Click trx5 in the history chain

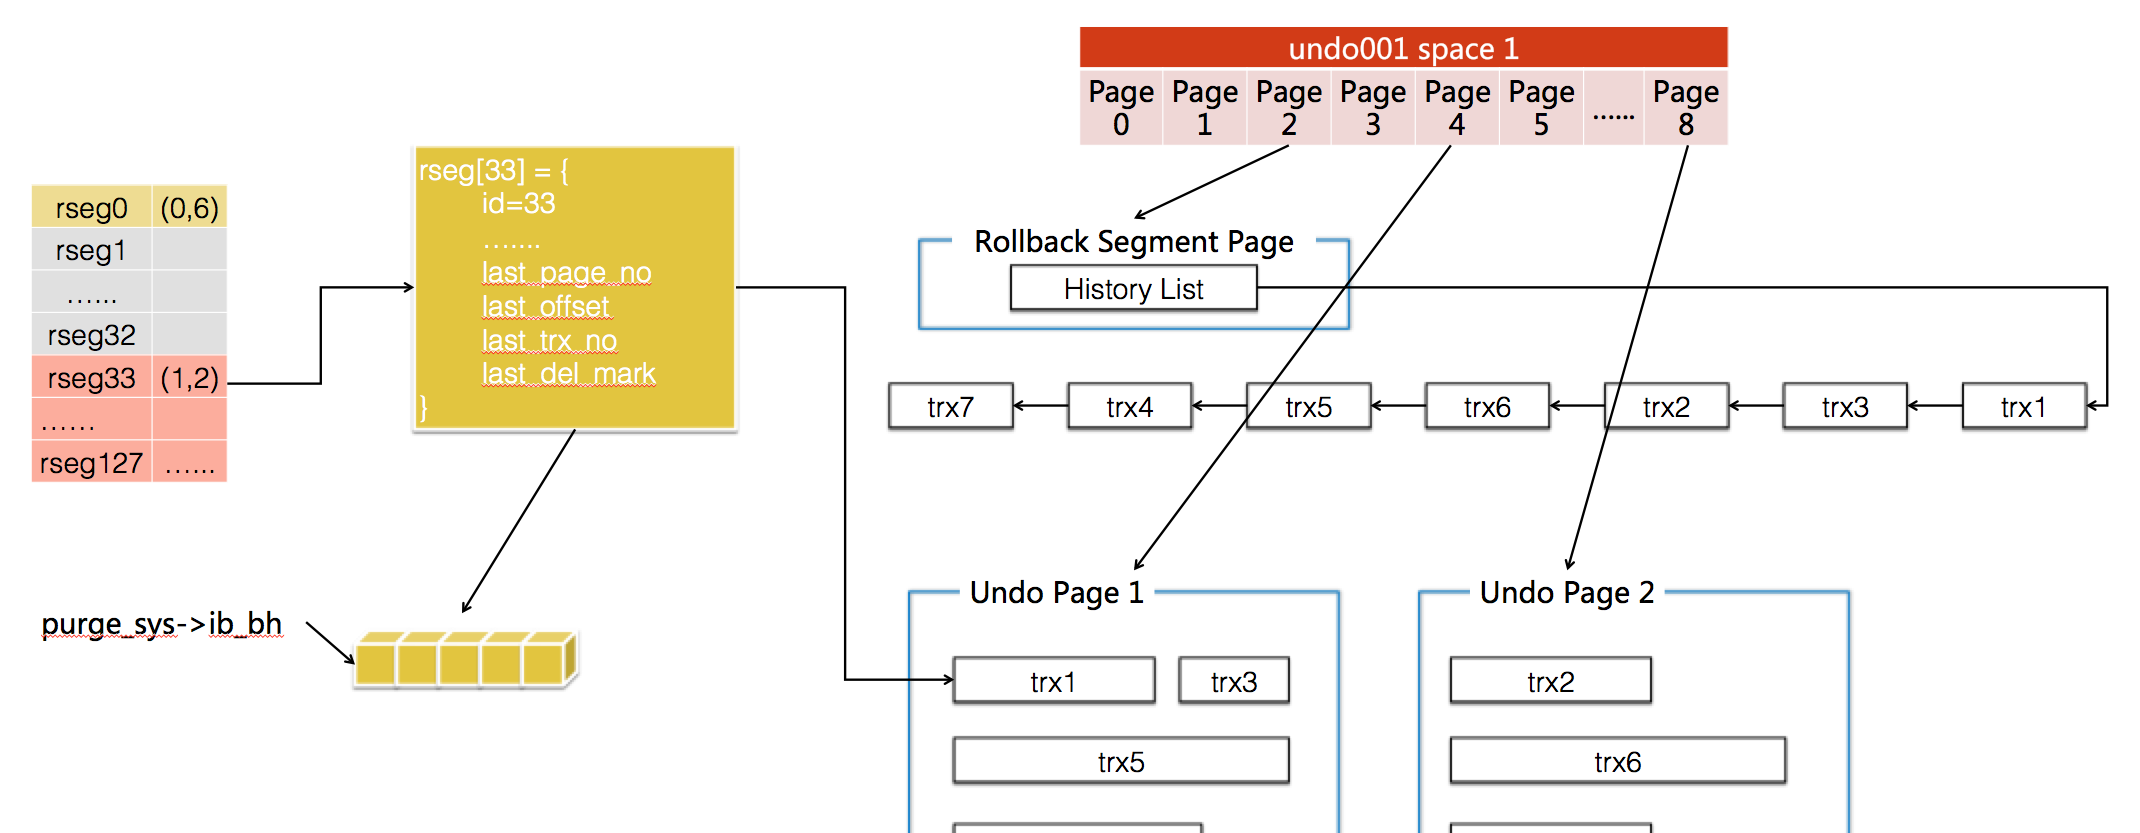click(1309, 406)
